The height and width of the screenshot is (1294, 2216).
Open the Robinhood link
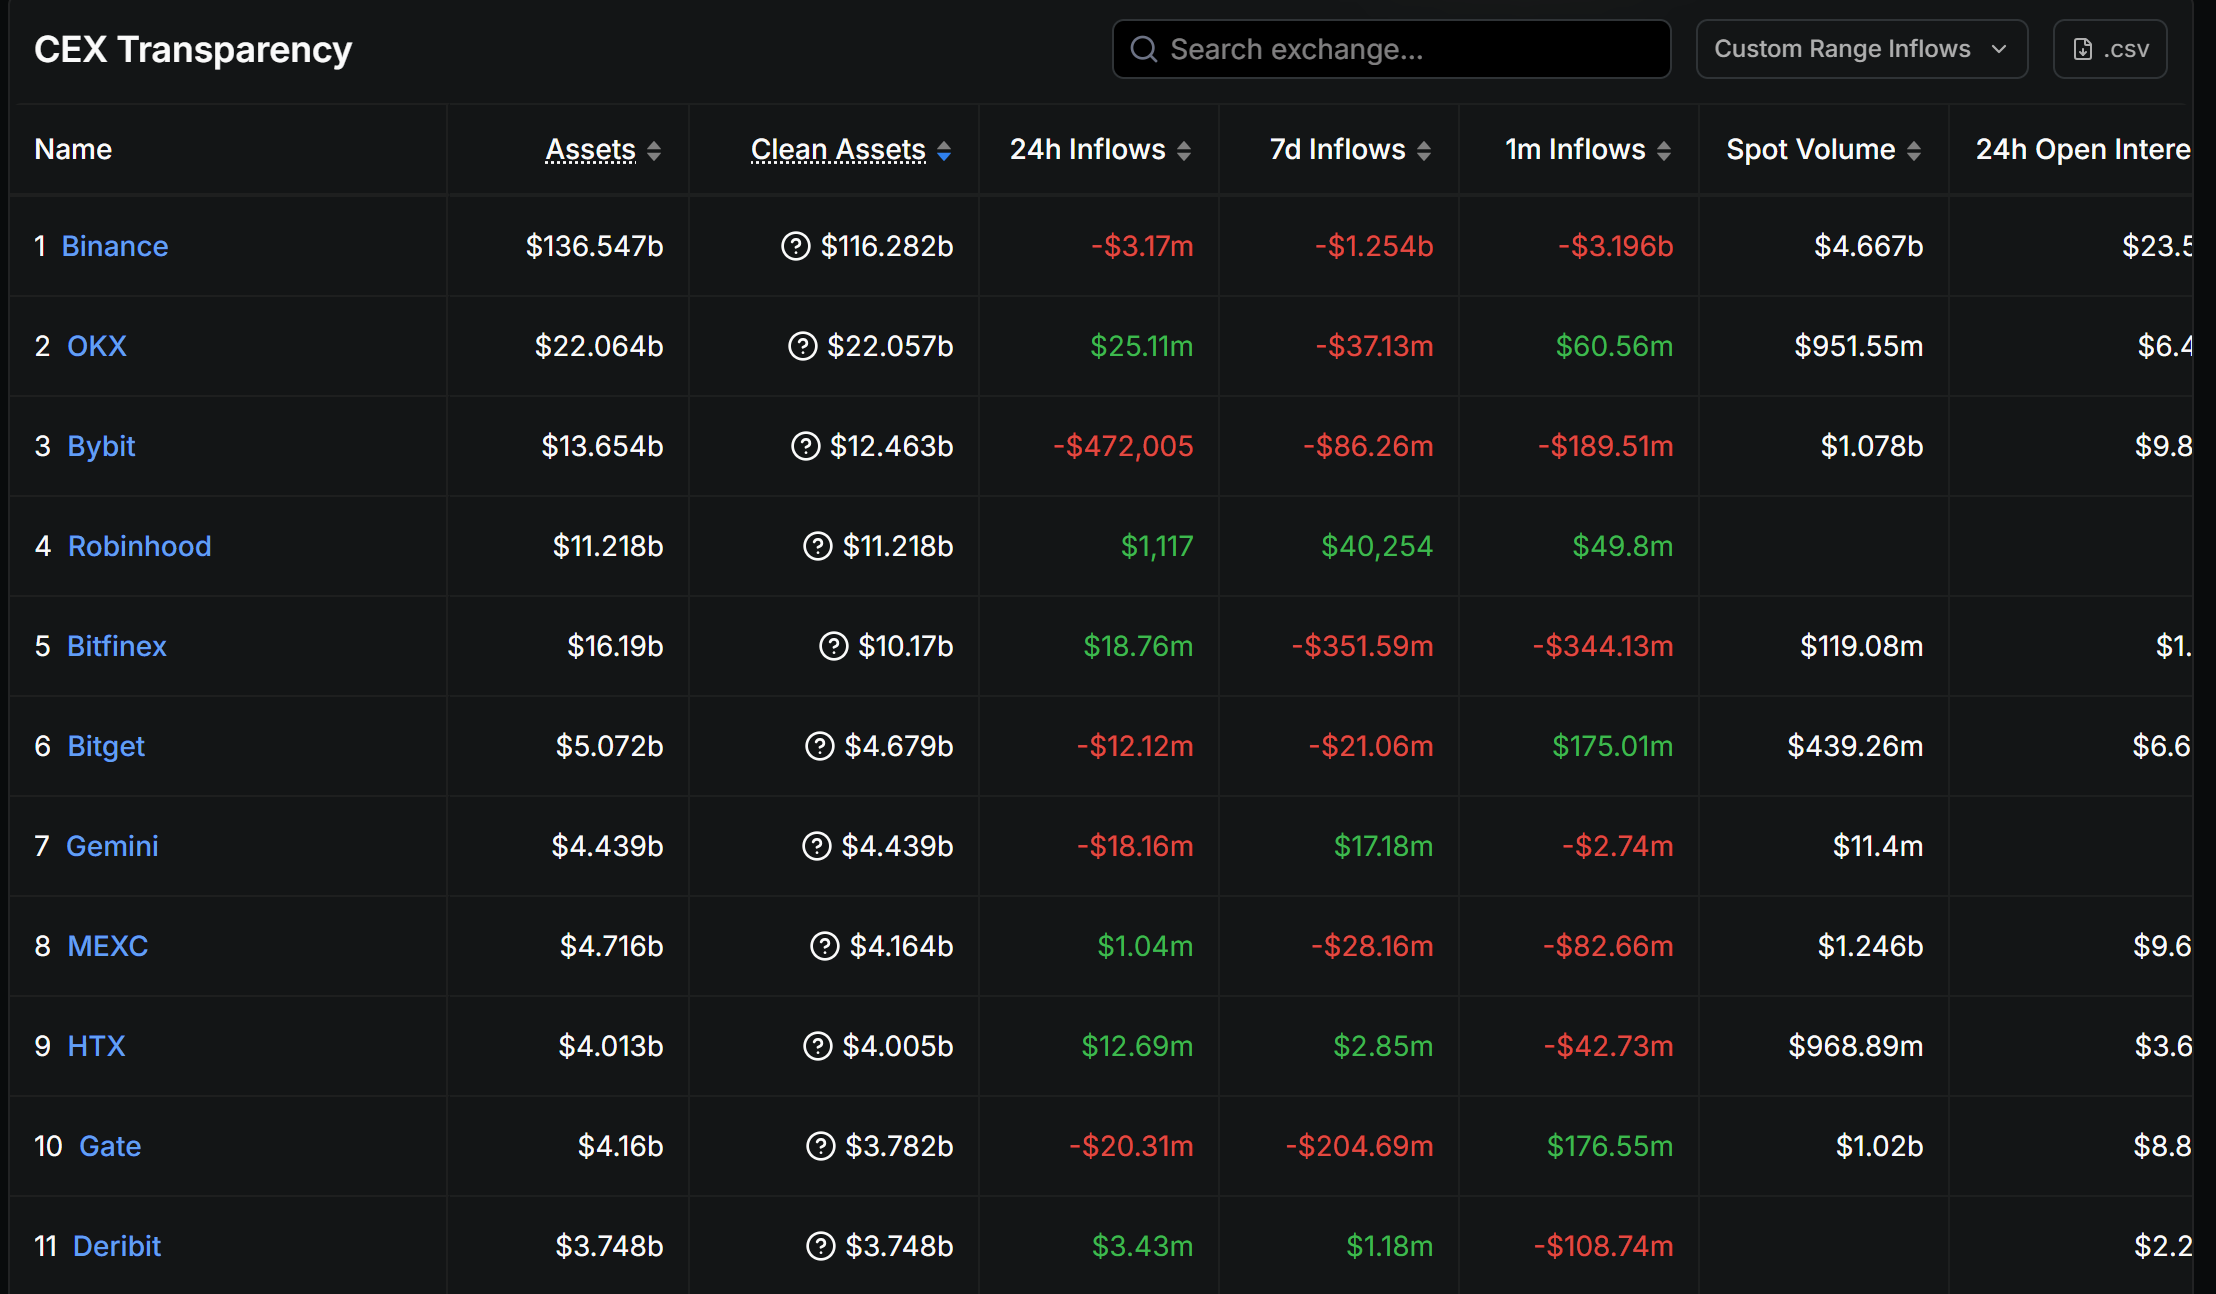(x=139, y=546)
